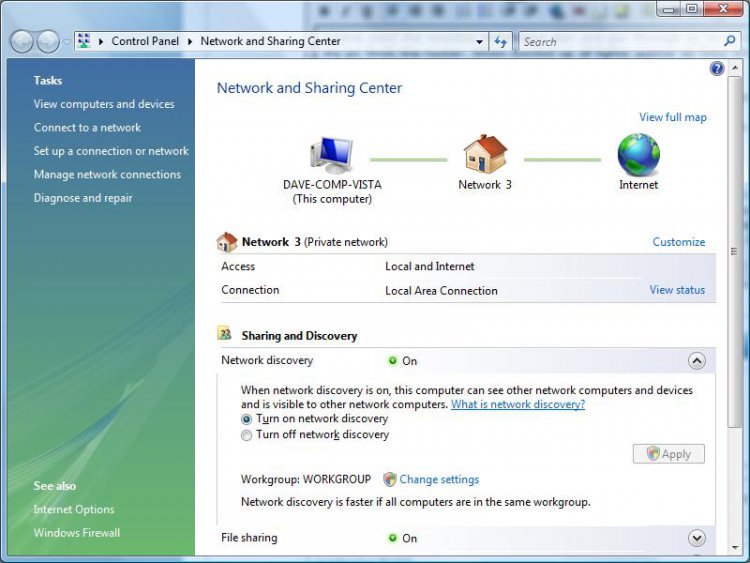Click the Network discovery row label

(x=267, y=360)
